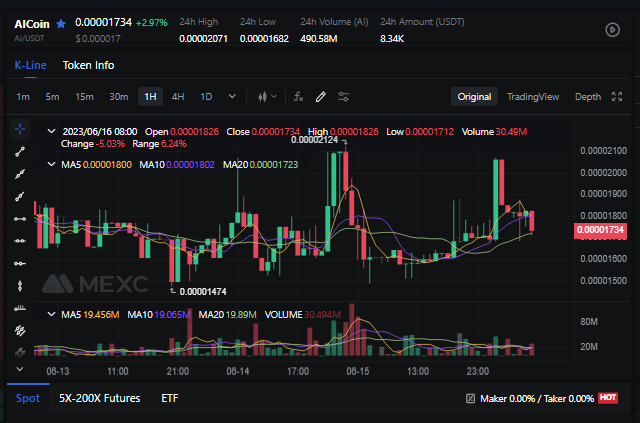Switch to Depth chart view
Image resolution: width=640 pixels, height=423 pixels.
tap(588, 97)
